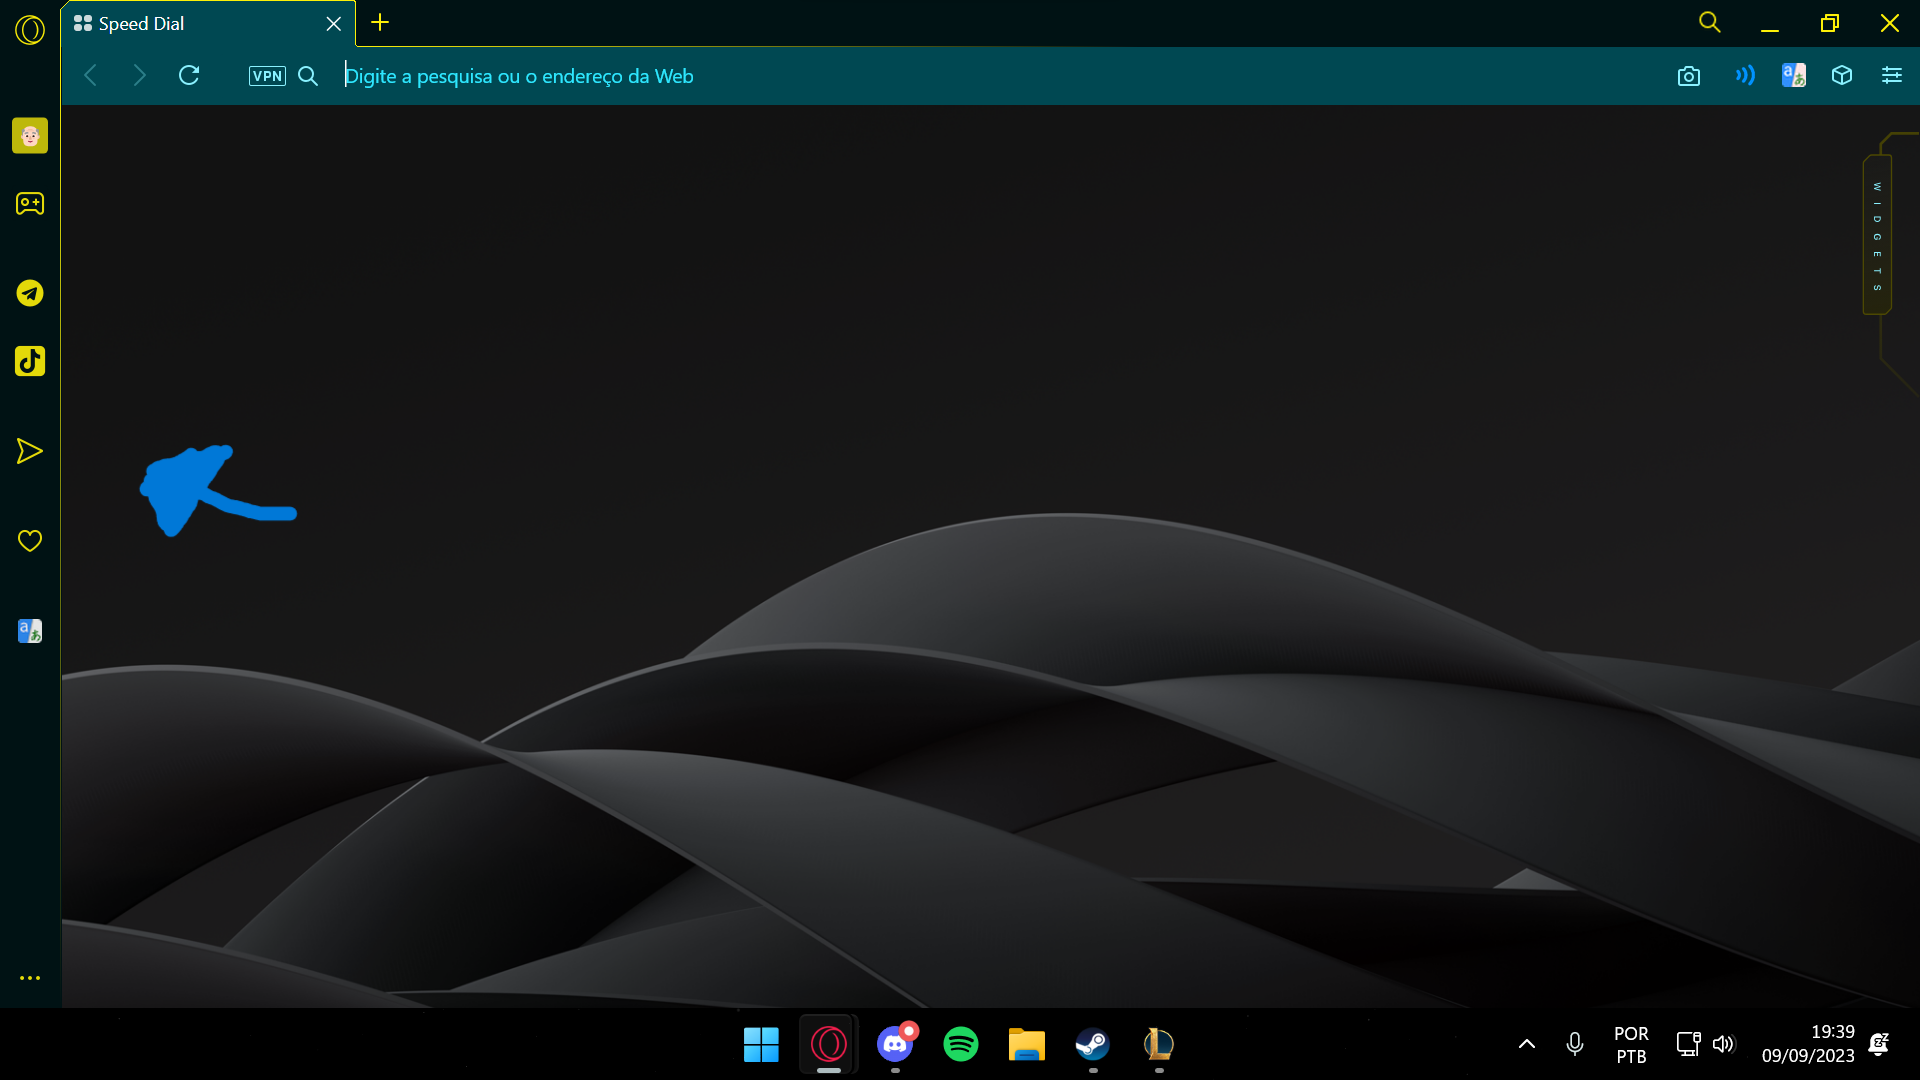The width and height of the screenshot is (1920, 1080).
Task: Open TikTok in the sidebar
Action: point(30,361)
